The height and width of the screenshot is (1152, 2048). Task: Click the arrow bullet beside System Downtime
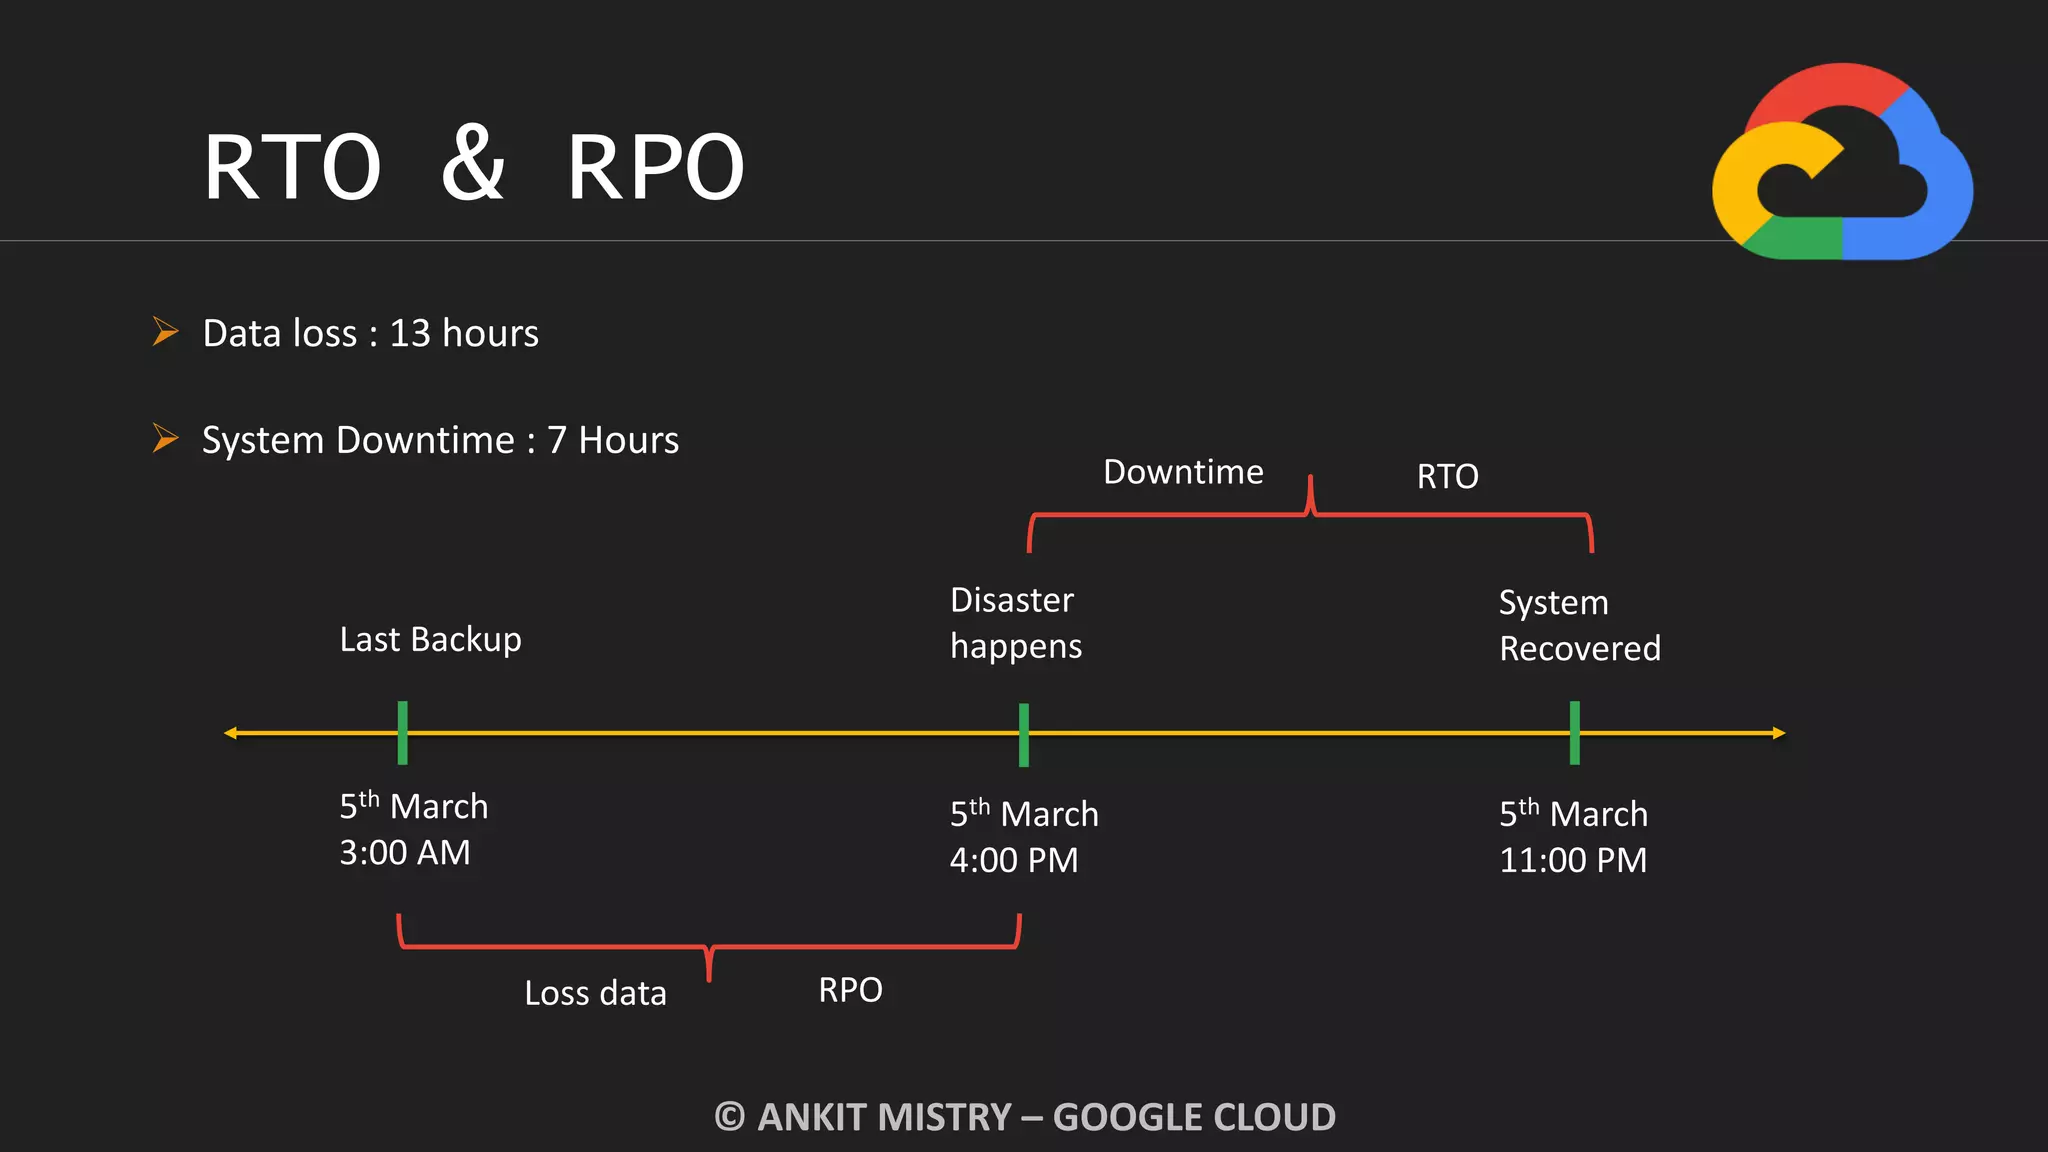(165, 438)
